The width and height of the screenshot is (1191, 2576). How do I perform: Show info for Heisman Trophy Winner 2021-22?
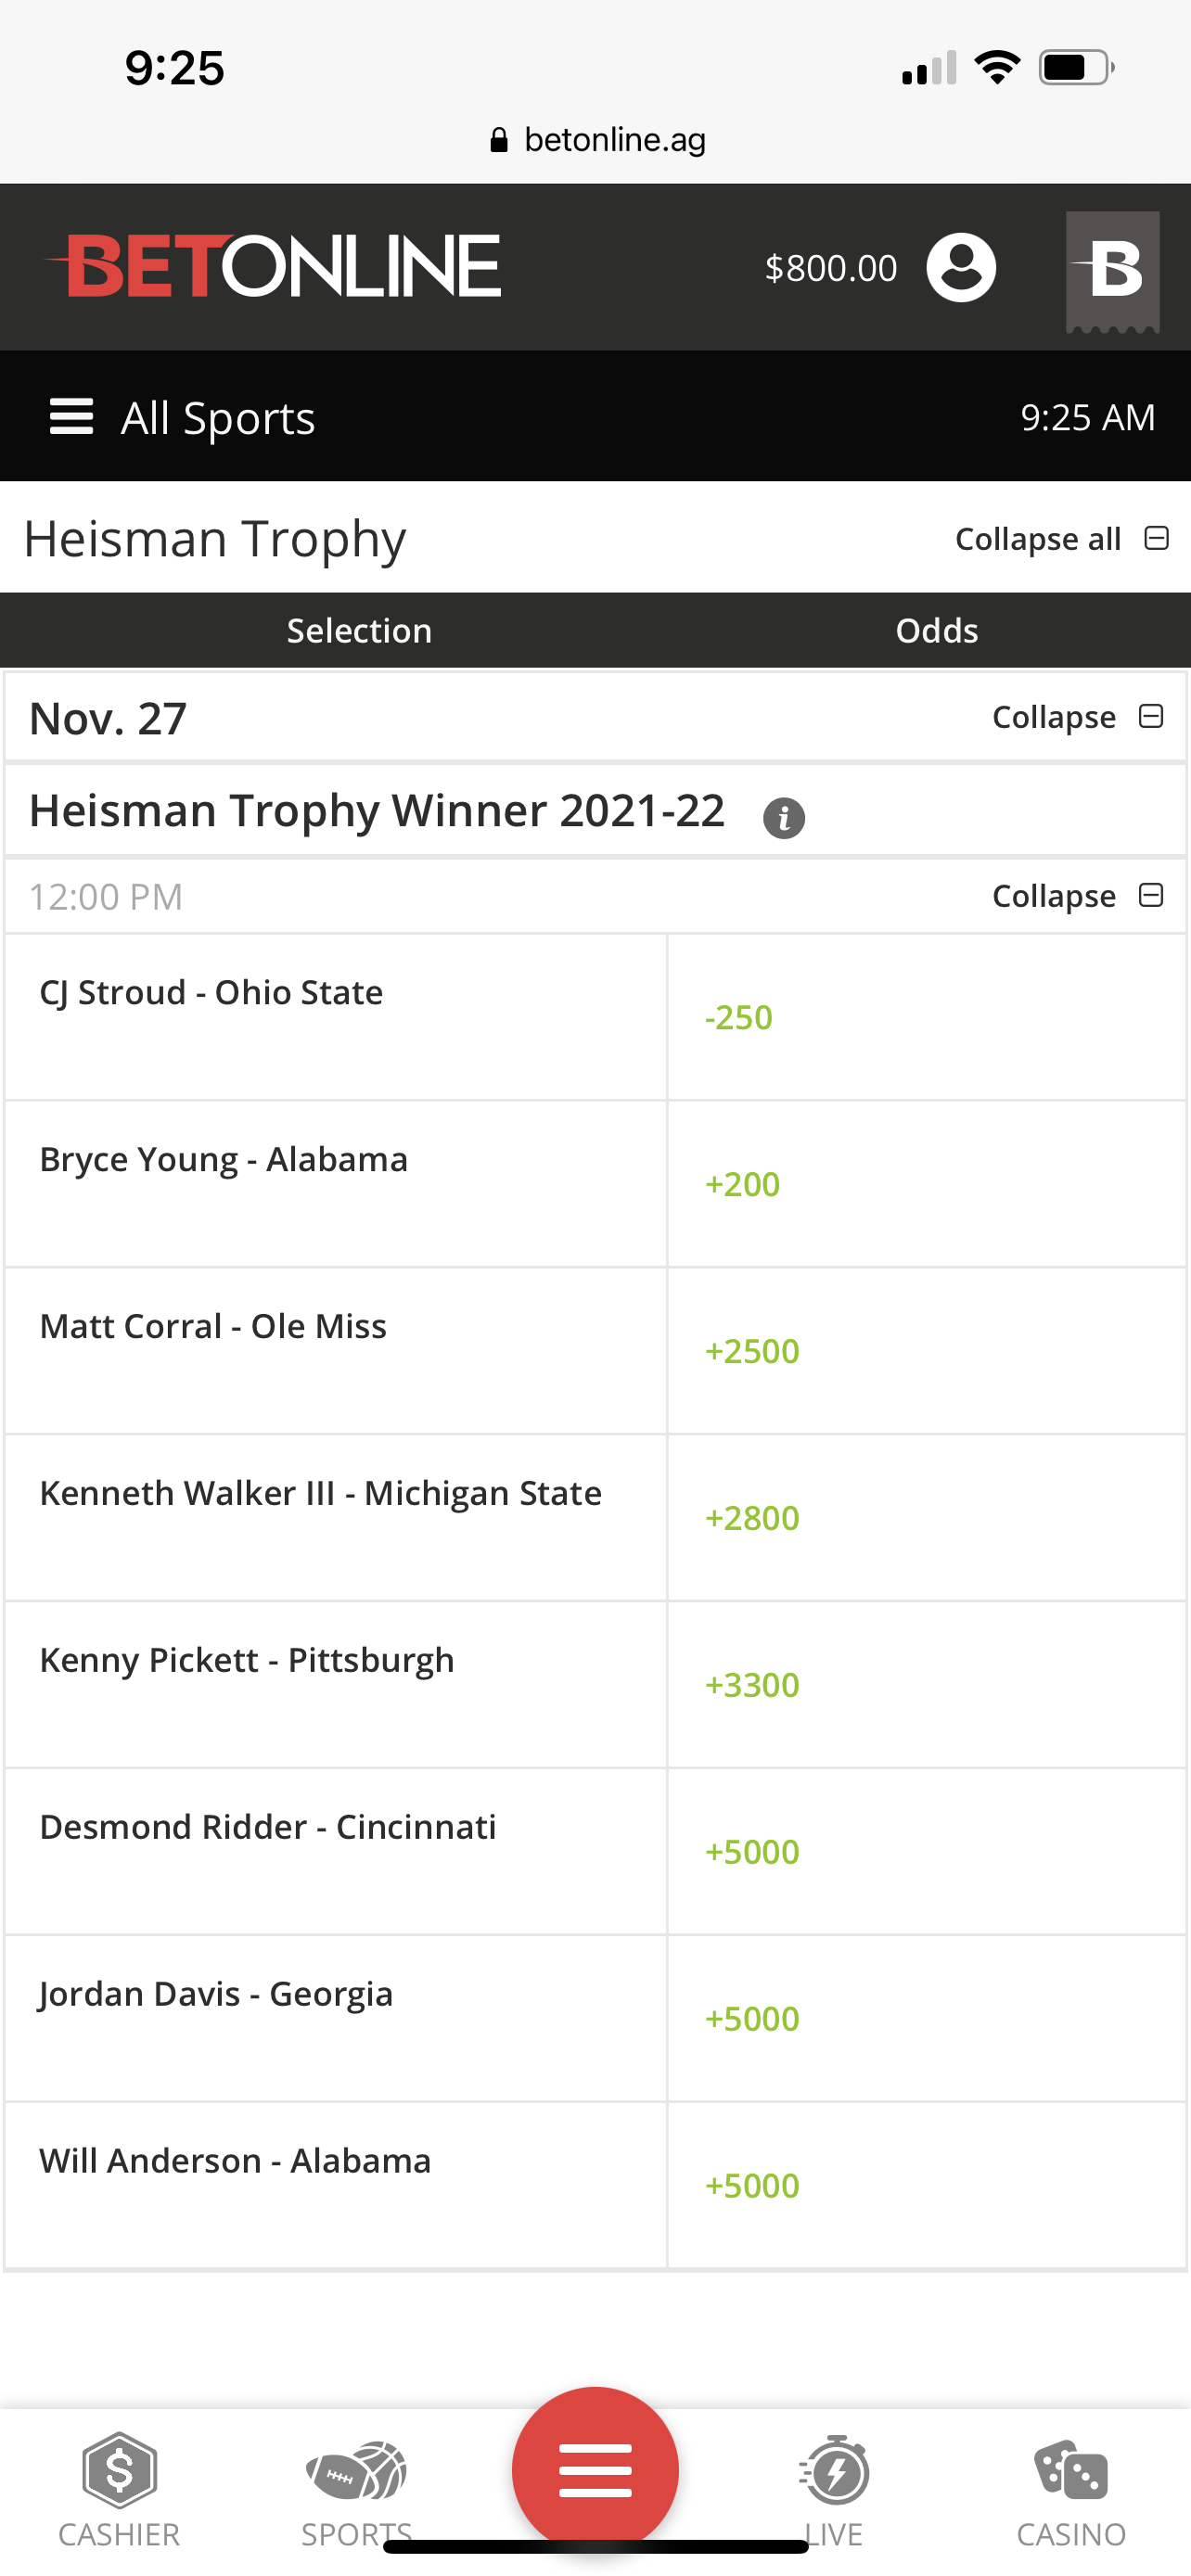click(784, 817)
